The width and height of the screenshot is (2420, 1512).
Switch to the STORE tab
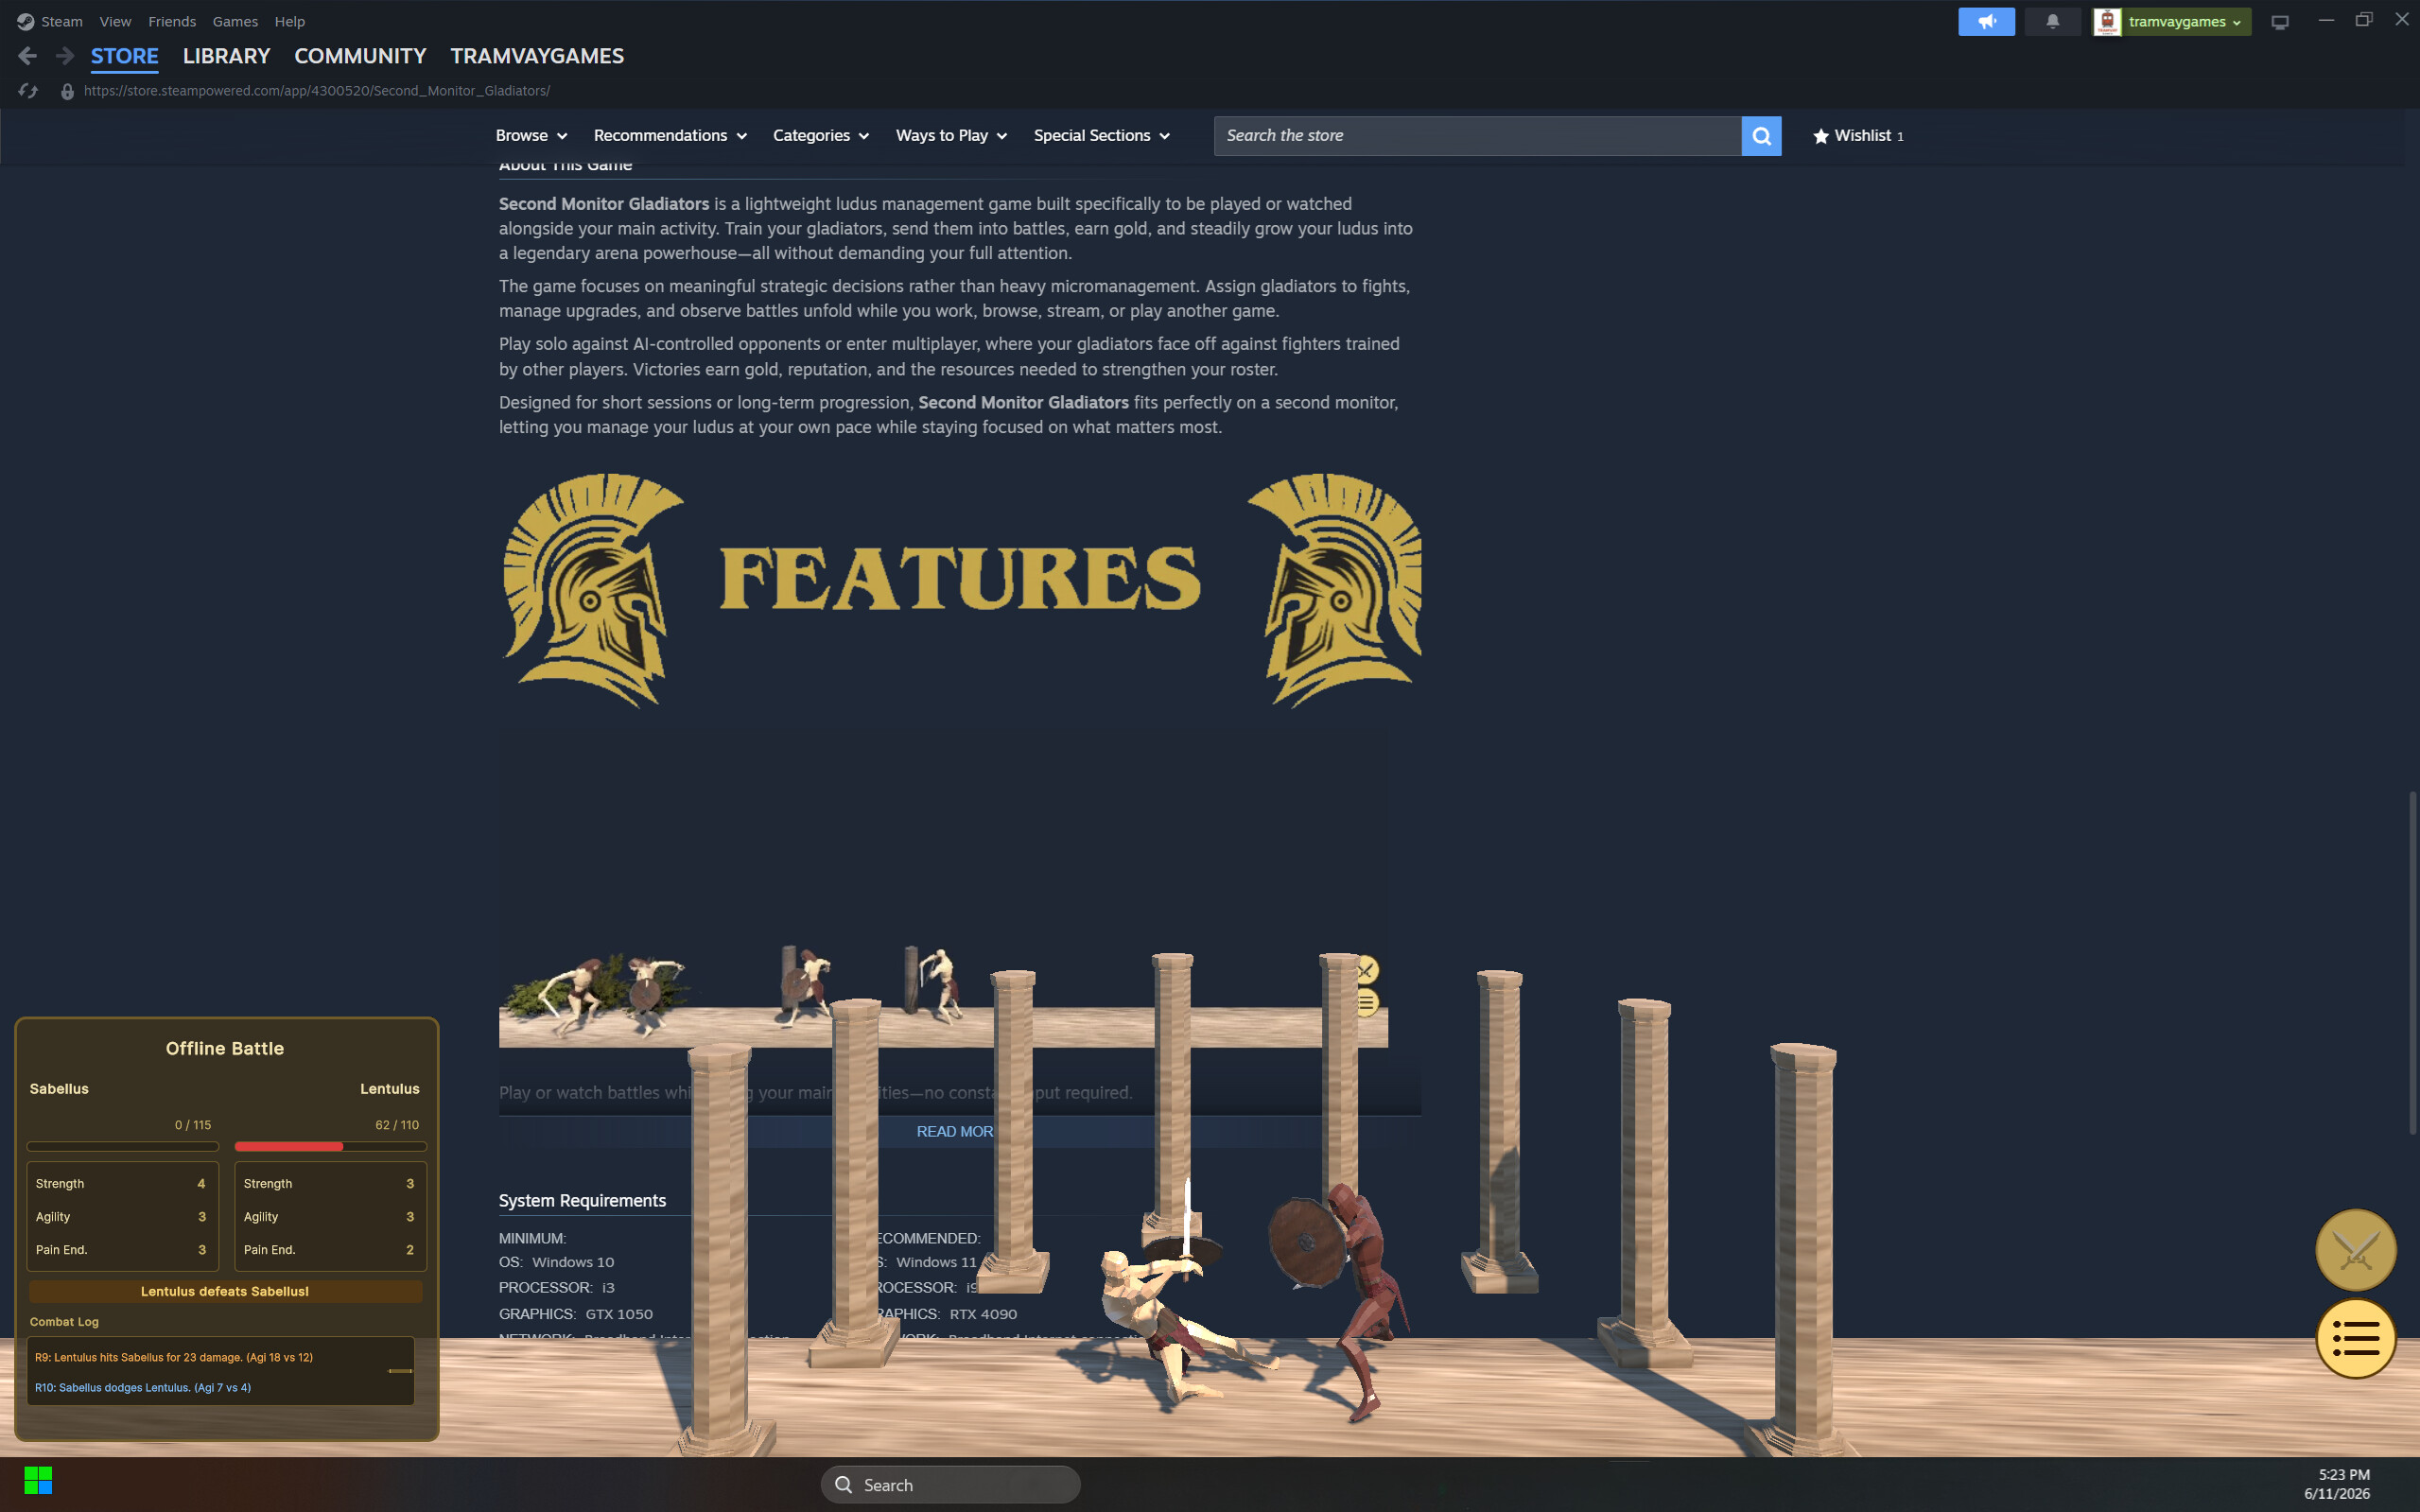[x=125, y=56]
